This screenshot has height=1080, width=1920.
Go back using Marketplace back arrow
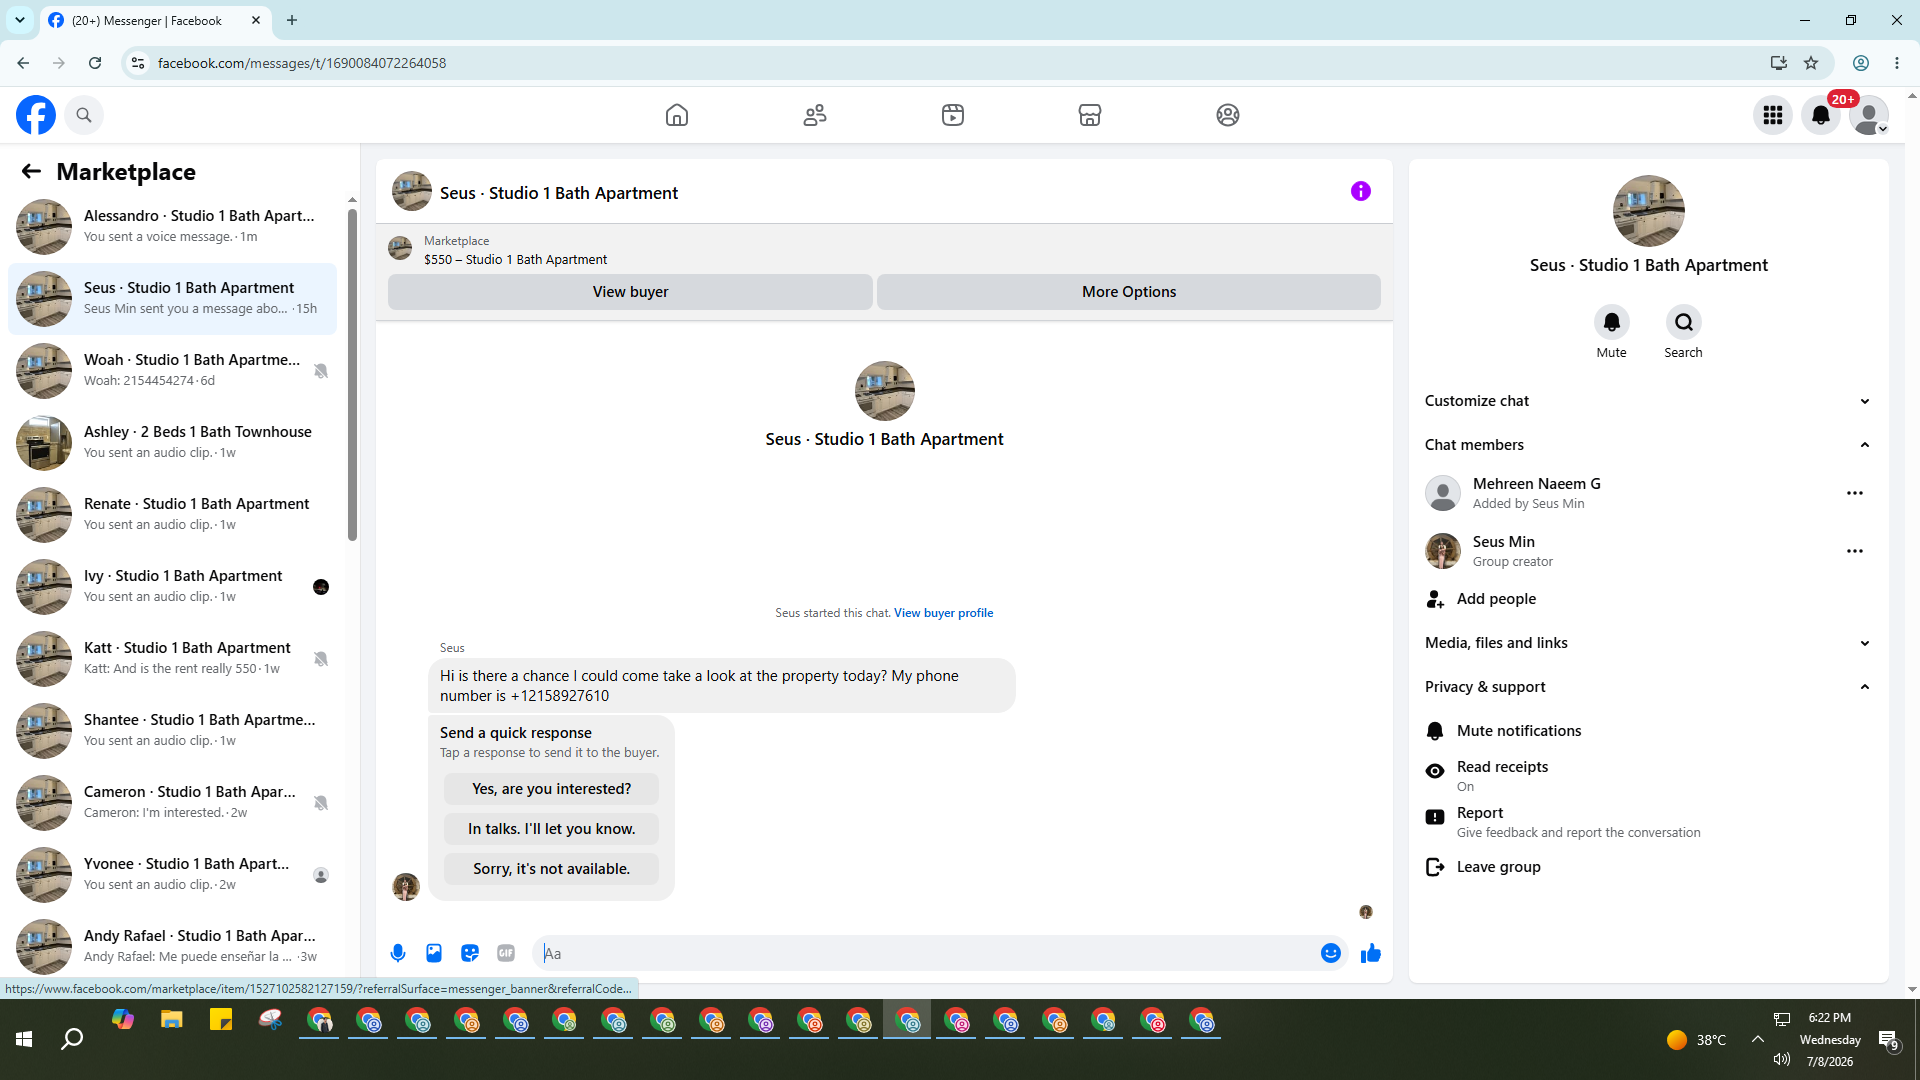(31, 172)
